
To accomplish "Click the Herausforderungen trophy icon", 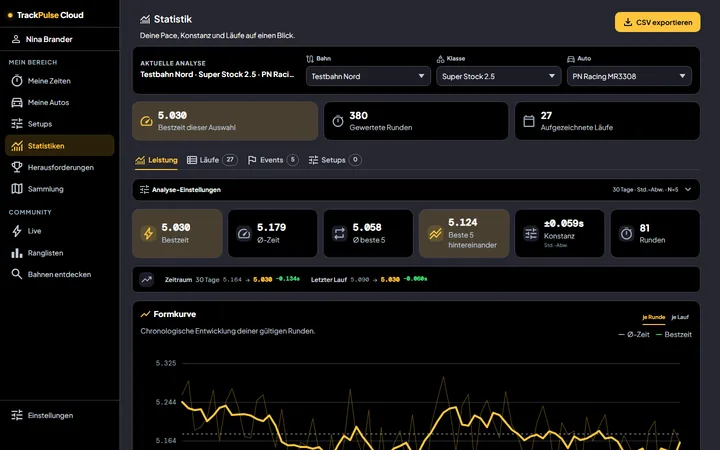I will point(17,167).
